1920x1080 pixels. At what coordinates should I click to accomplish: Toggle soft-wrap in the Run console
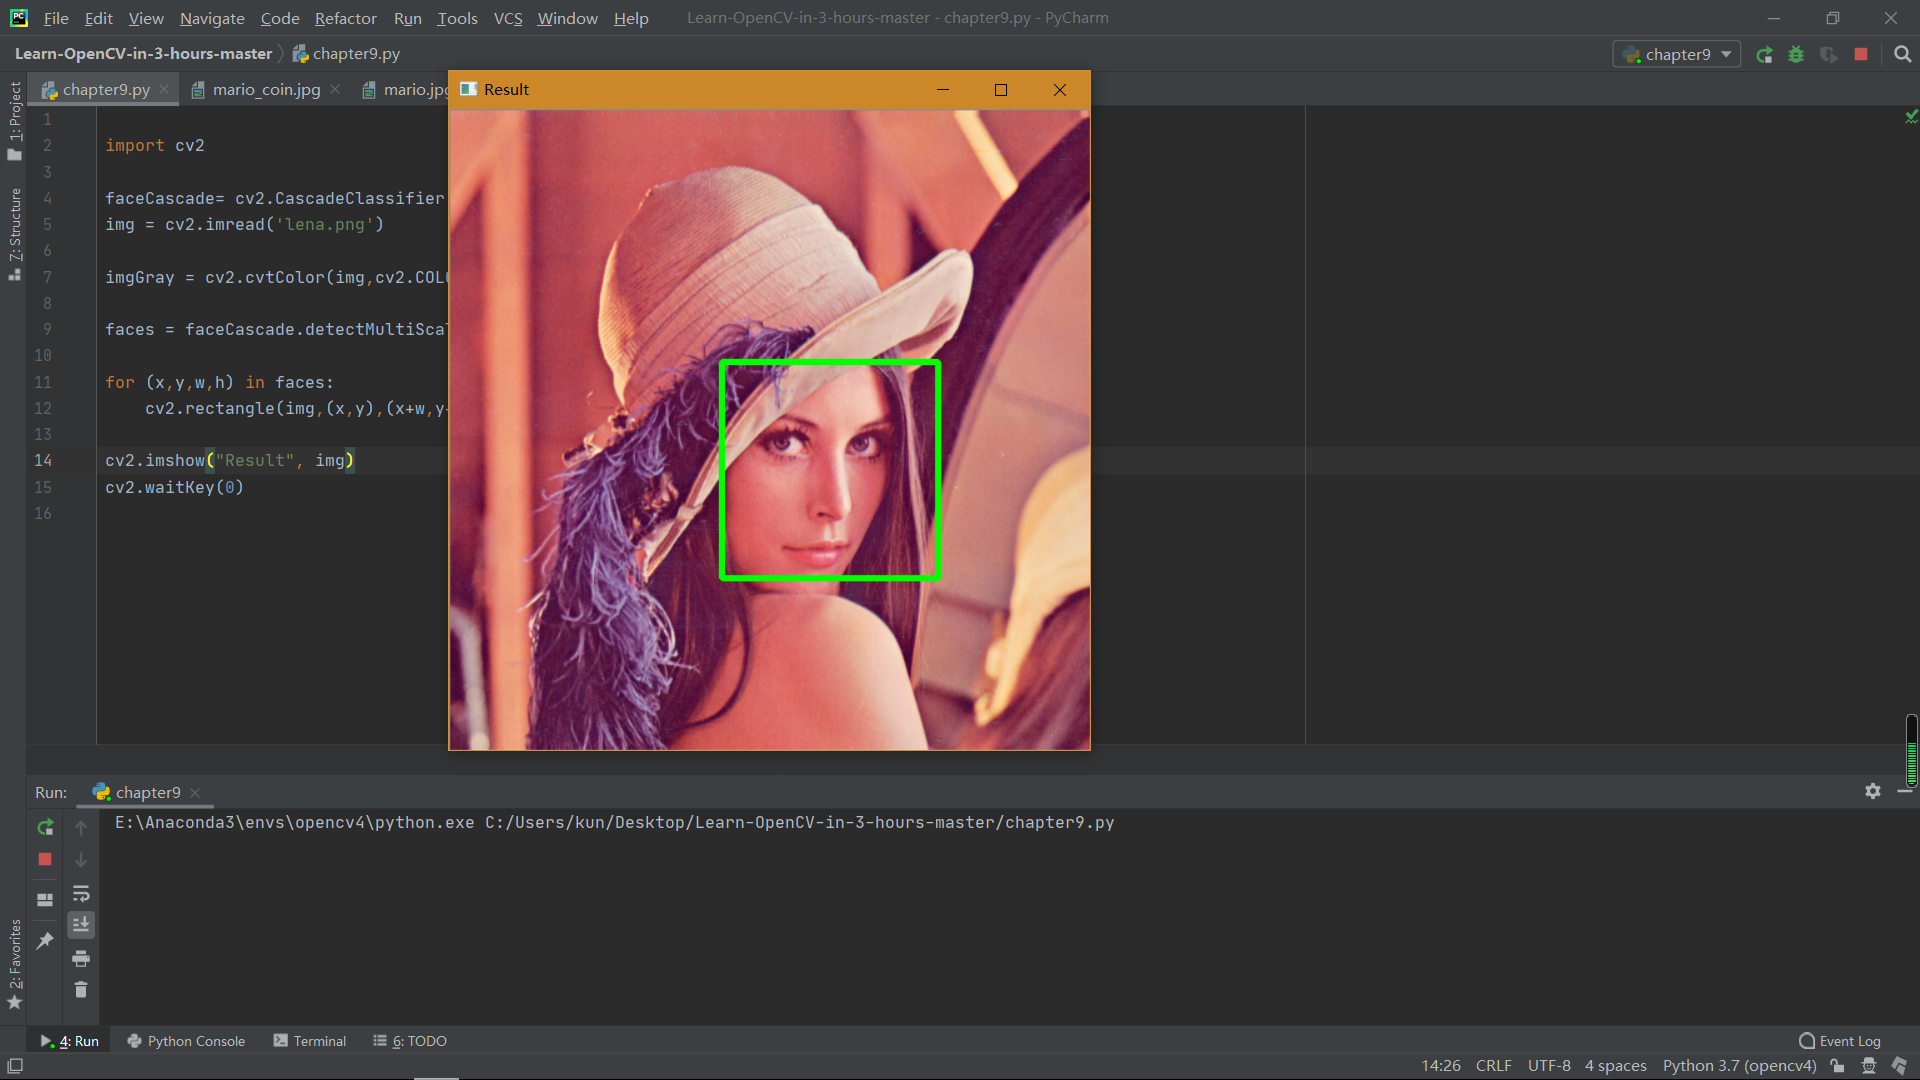(x=80, y=893)
